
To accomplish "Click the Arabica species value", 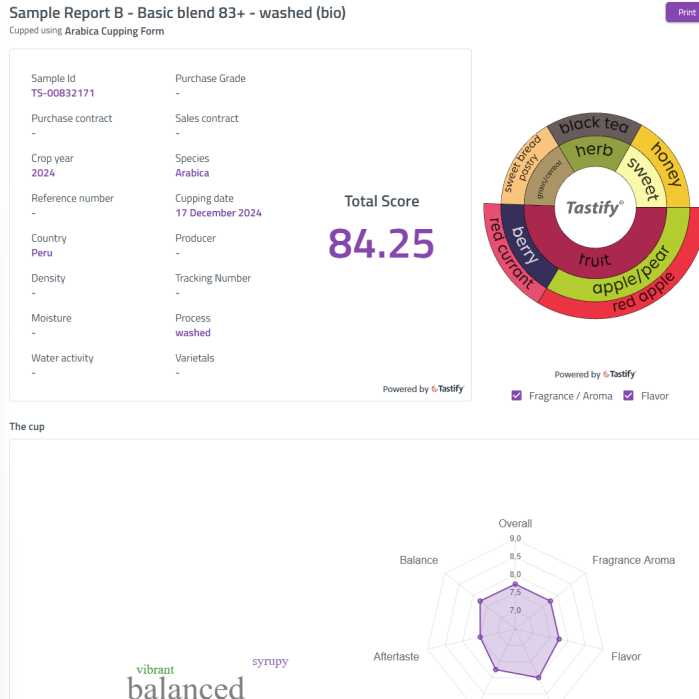I will (192, 173).
